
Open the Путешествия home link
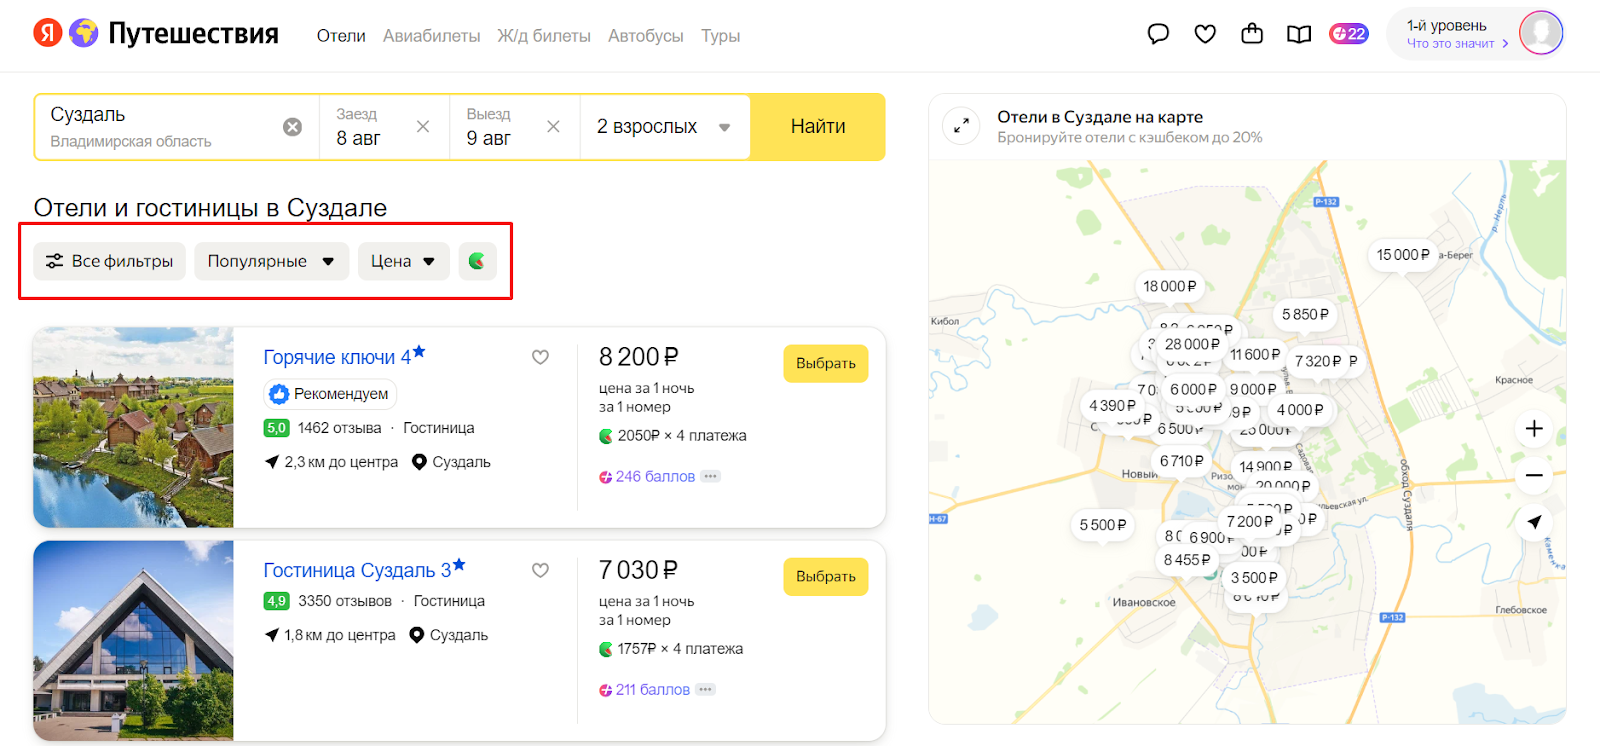pos(193,33)
